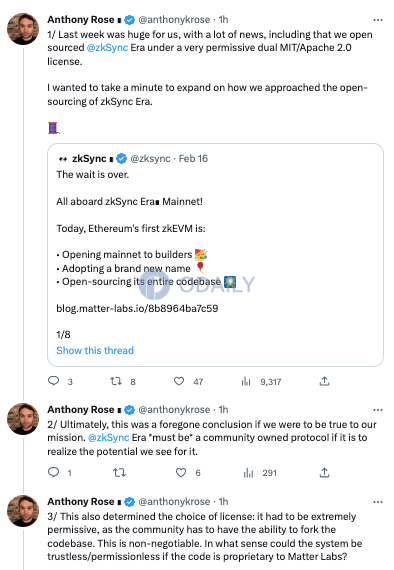Share the second tweet via share icon
Image resolution: width=394 pixels, height=570 pixels.
pos(324,473)
